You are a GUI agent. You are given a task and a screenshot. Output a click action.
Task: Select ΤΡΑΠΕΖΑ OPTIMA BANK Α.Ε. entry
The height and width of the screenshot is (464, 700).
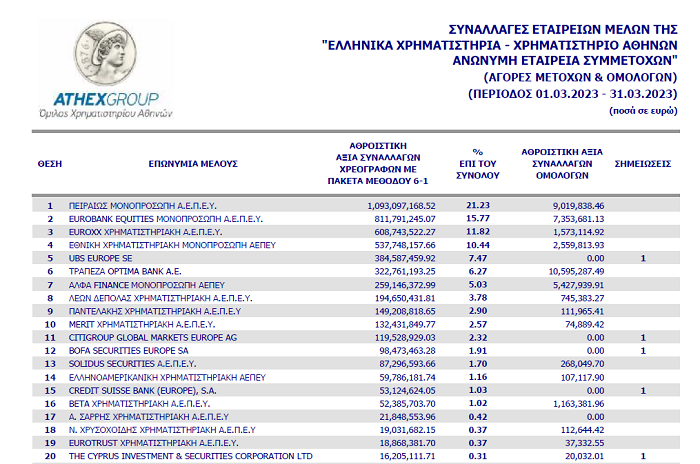tap(125, 270)
